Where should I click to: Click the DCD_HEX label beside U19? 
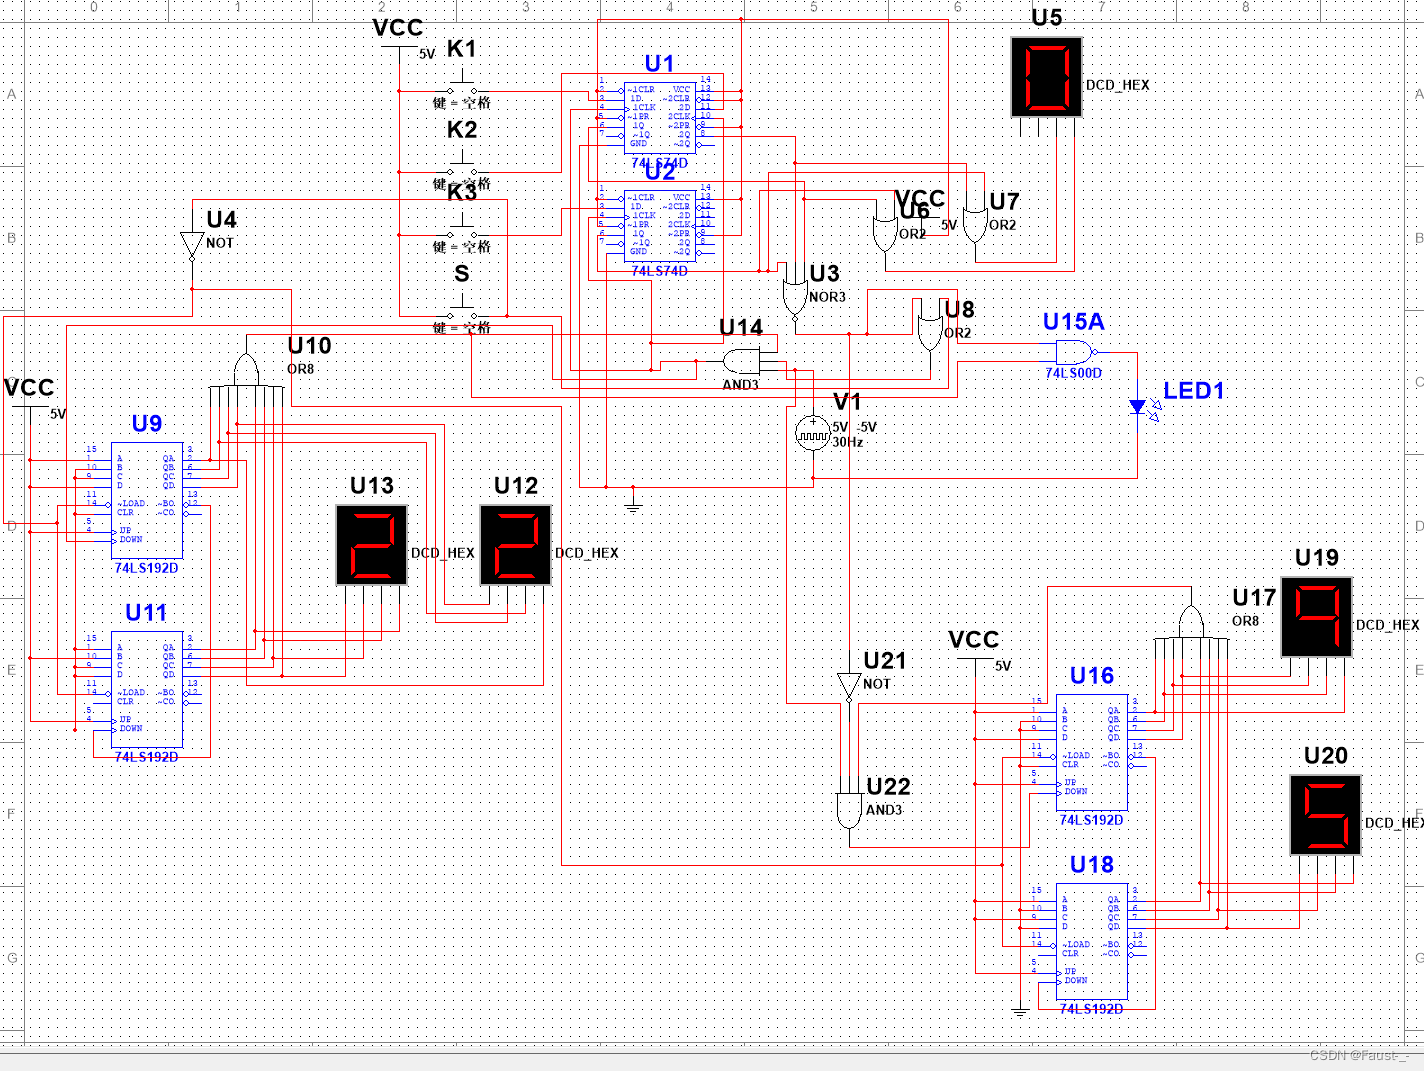[x=1388, y=625]
